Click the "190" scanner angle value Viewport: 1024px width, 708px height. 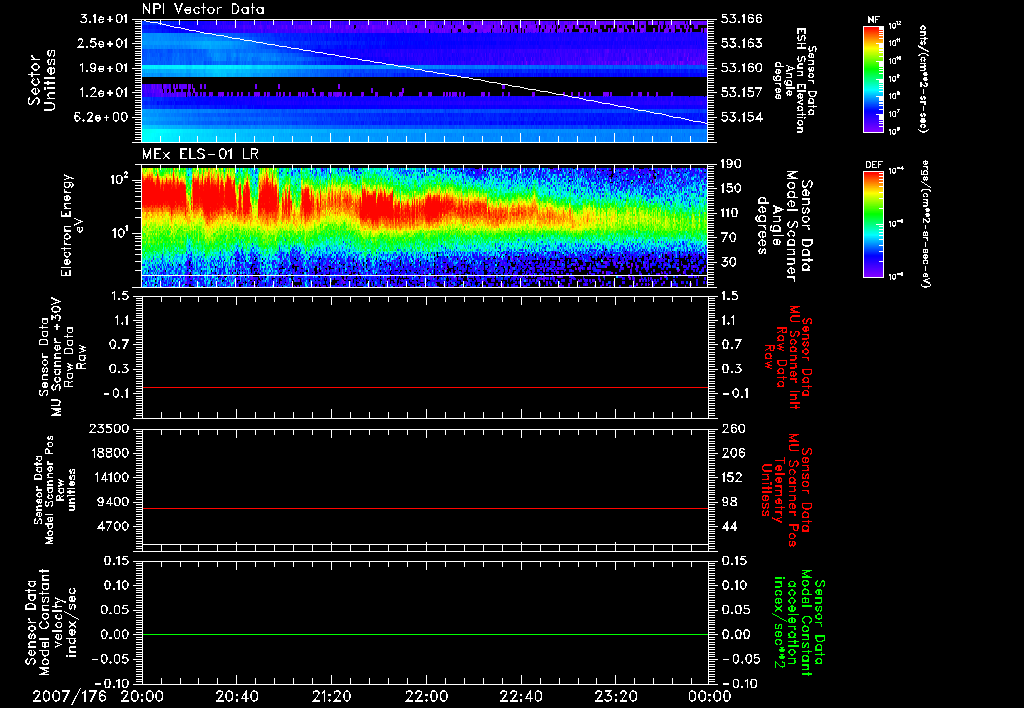pyautogui.click(x=731, y=164)
